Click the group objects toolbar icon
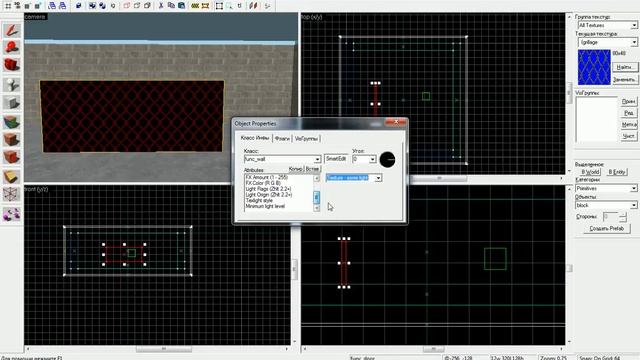 92,6
